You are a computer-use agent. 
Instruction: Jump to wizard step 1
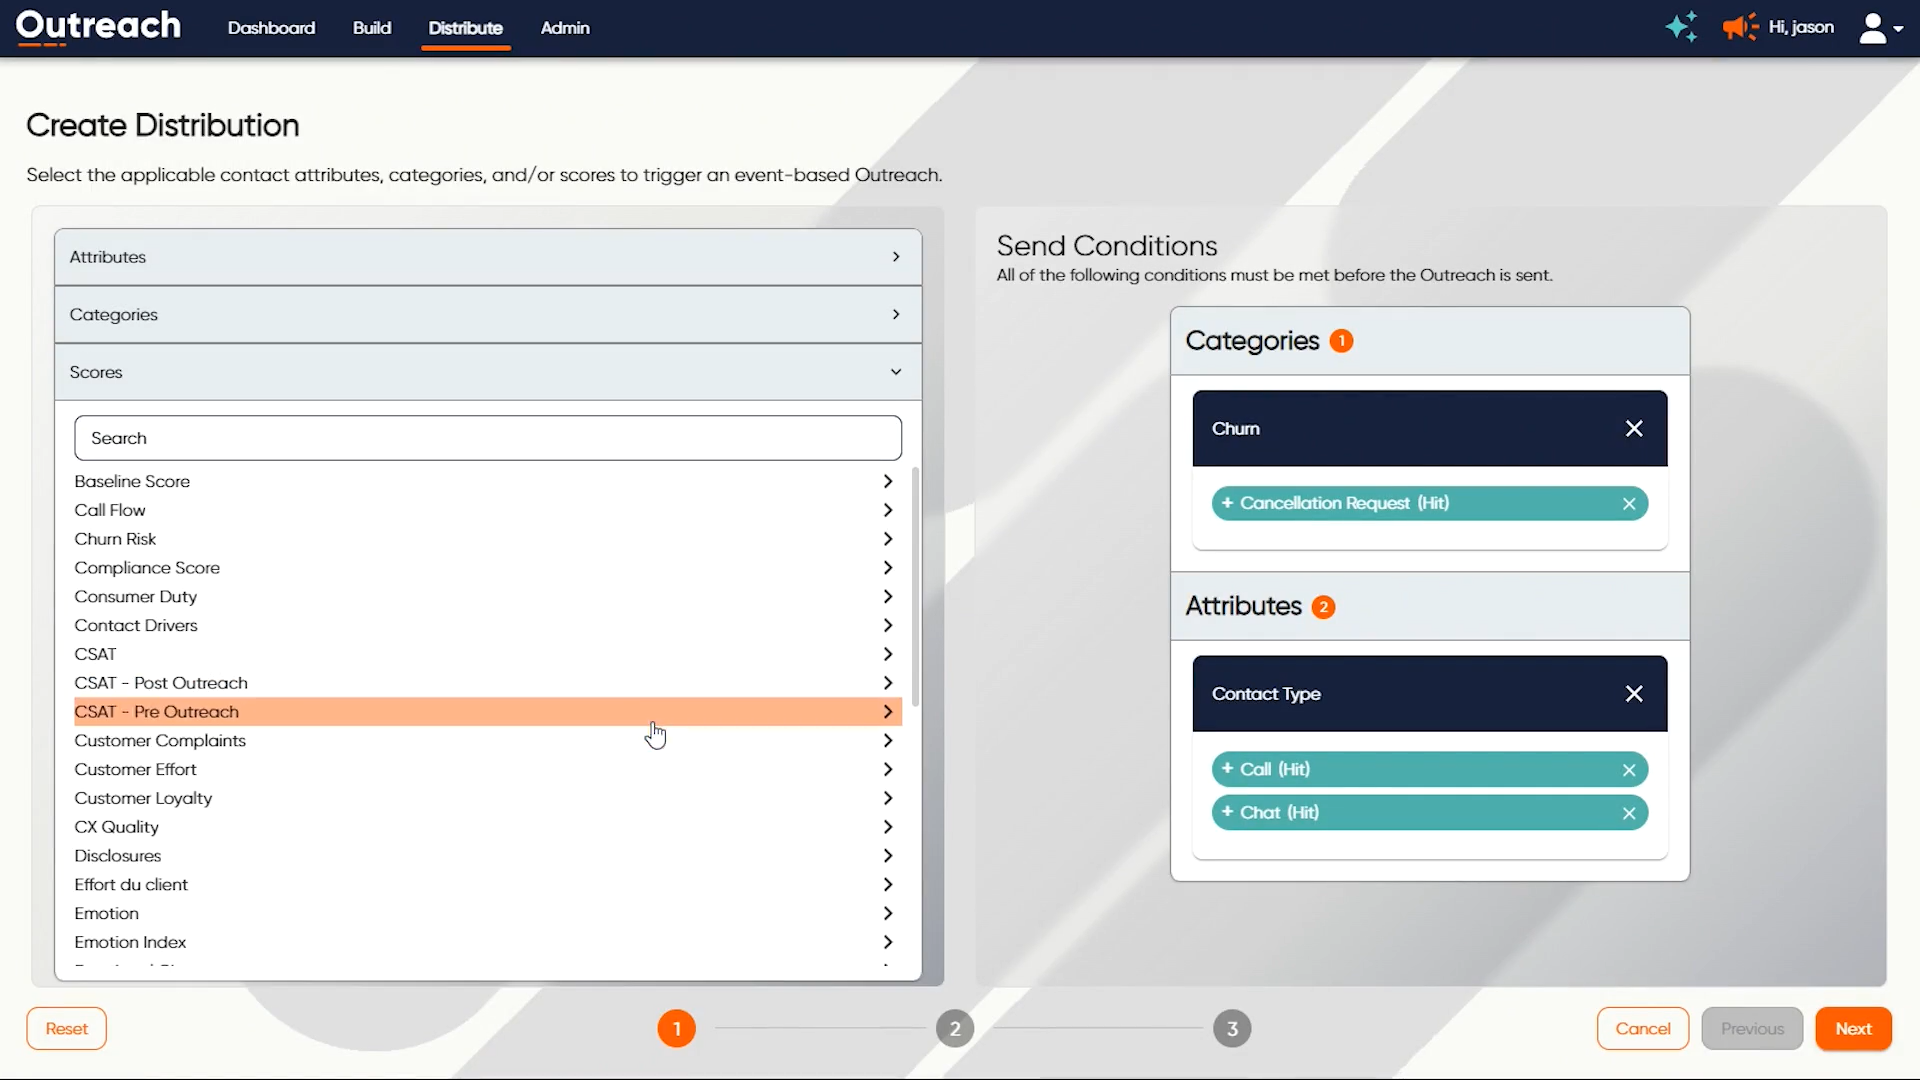click(x=677, y=1029)
